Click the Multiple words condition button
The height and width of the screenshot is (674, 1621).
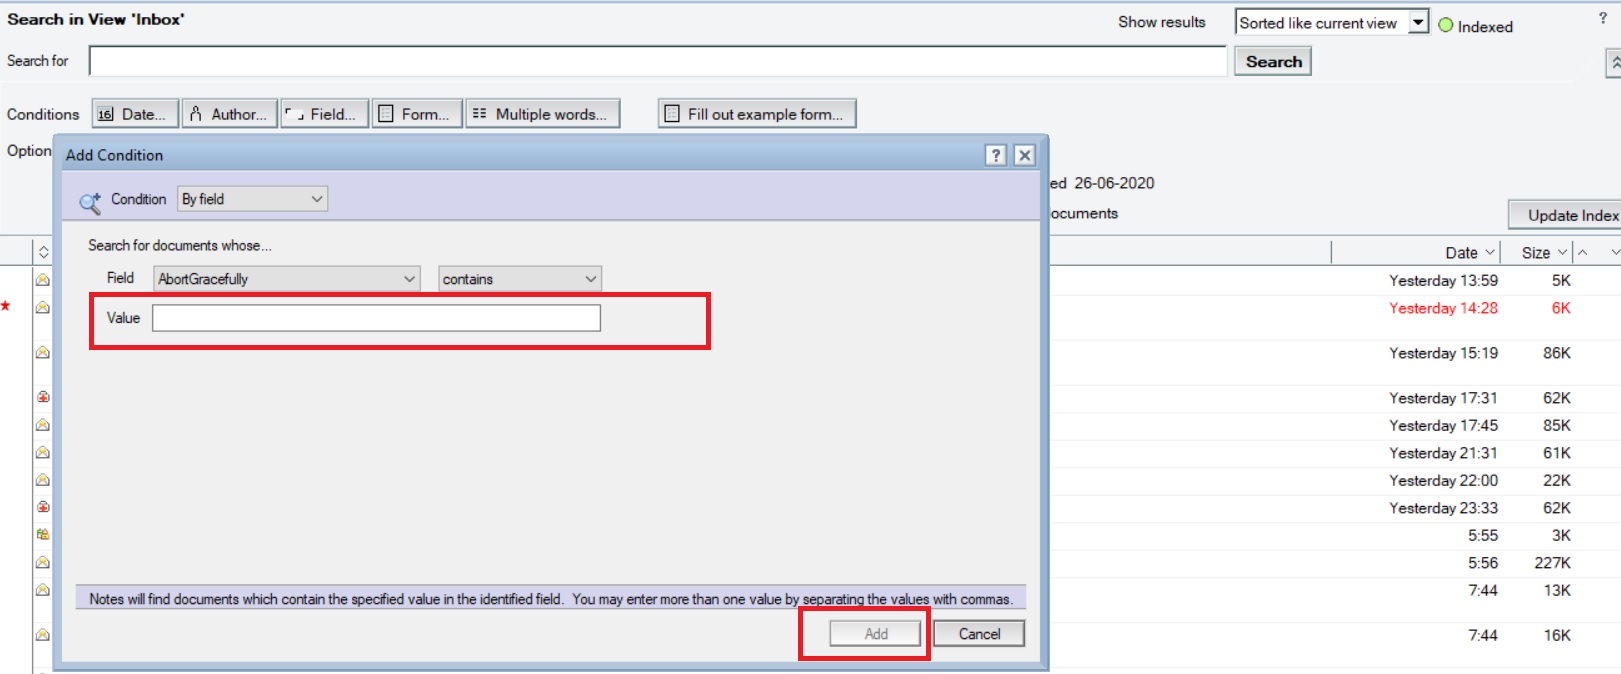coord(542,114)
